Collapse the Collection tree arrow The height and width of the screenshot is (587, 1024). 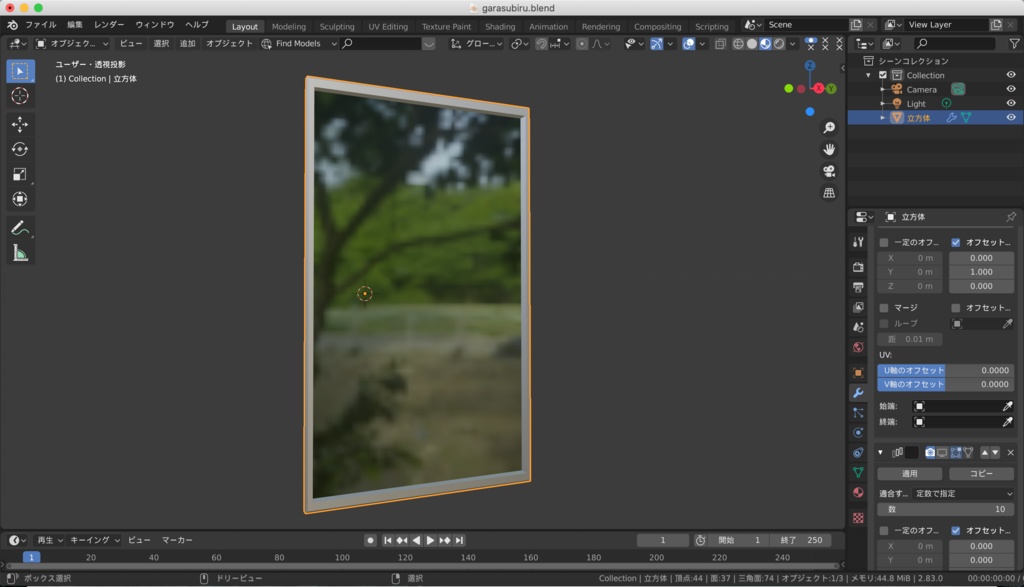point(869,75)
